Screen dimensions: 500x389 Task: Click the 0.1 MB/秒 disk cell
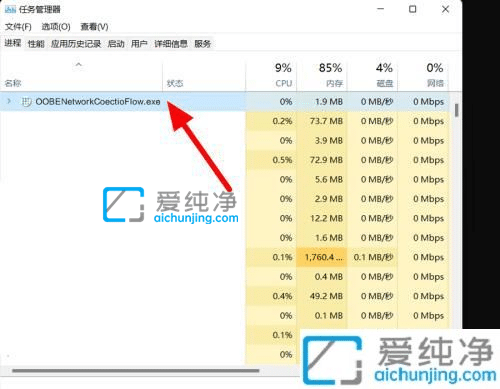tap(373, 257)
